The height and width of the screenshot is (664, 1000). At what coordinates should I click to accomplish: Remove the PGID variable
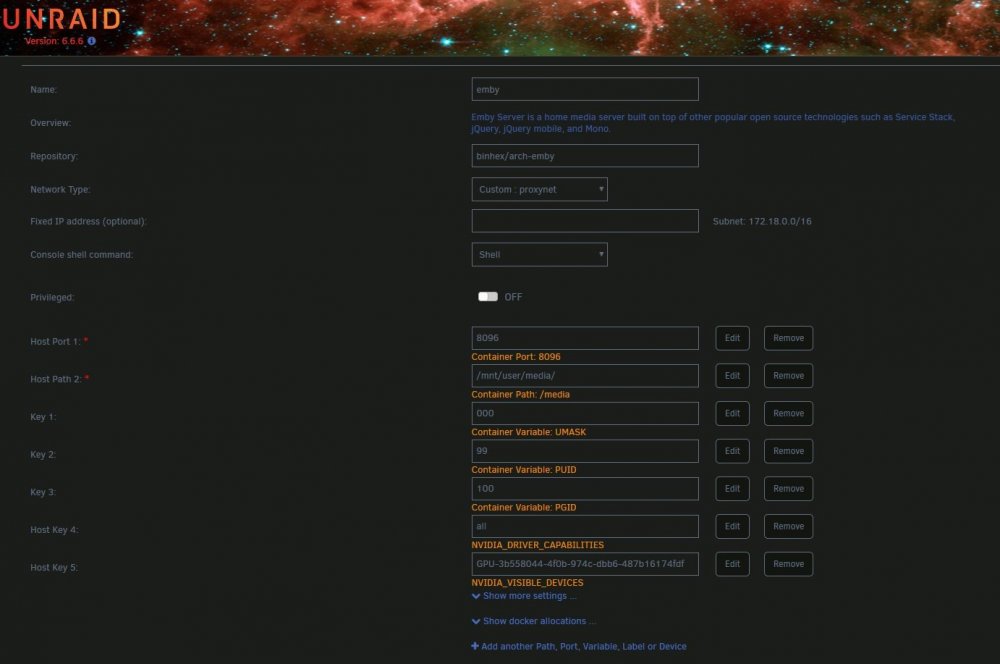(x=788, y=489)
